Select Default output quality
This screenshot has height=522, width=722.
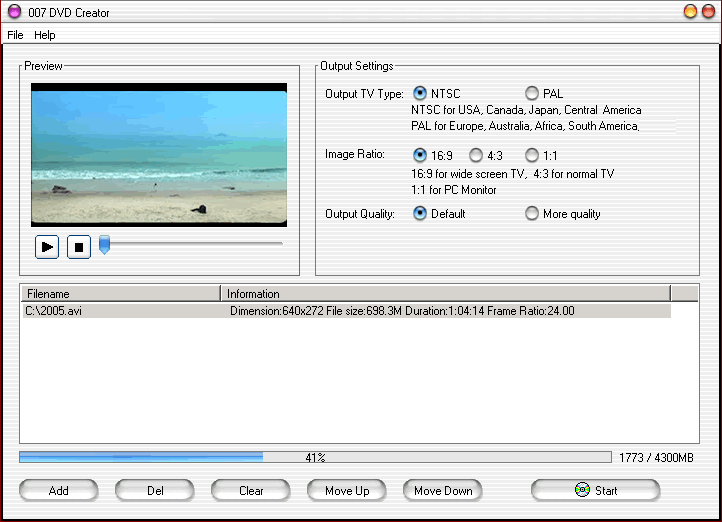click(419, 214)
